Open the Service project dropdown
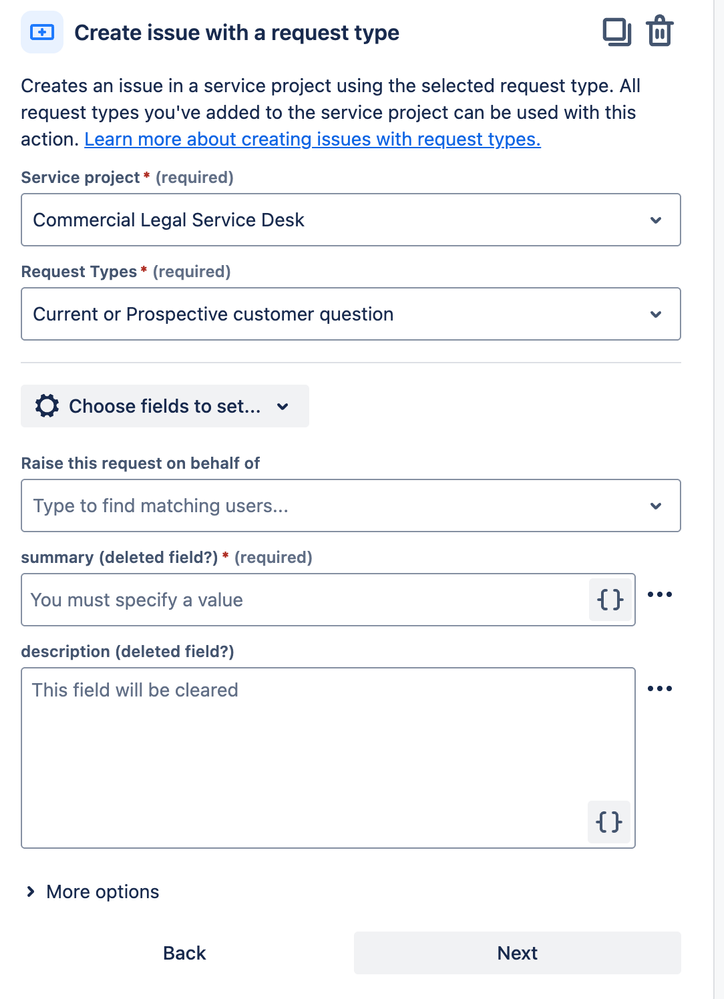724x999 pixels. pyautogui.click(x=655, y=220)
